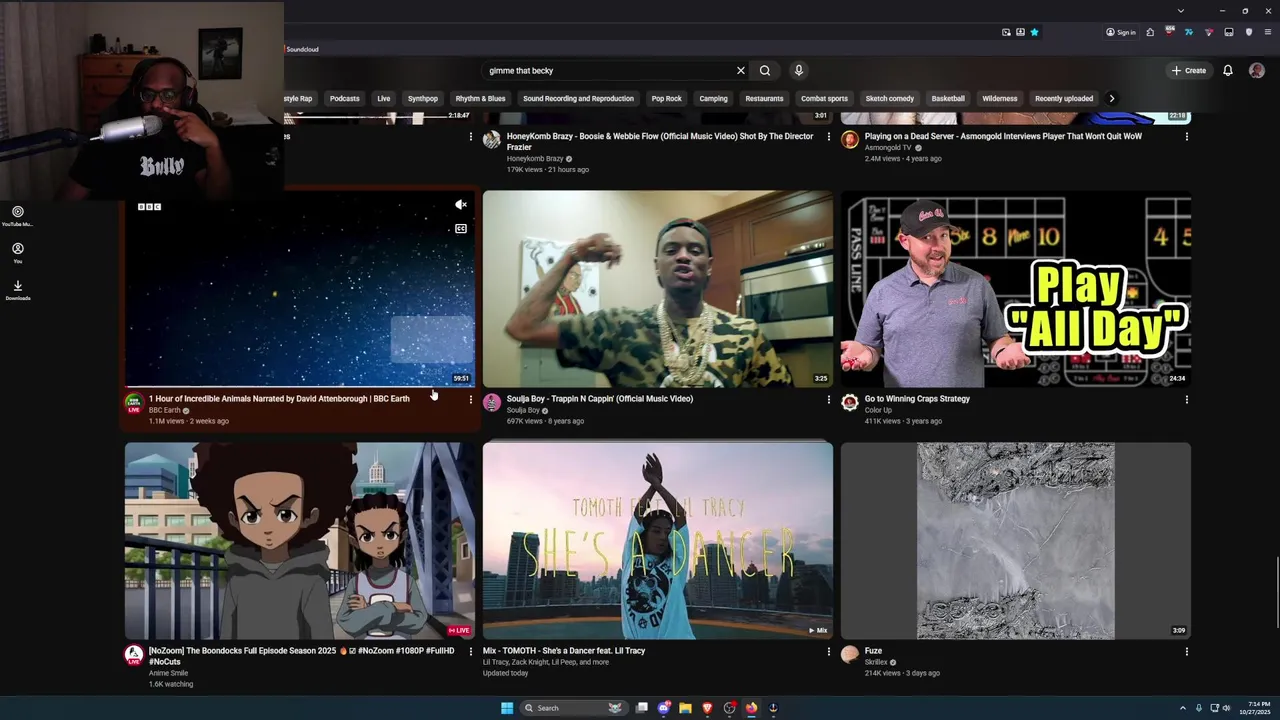
Task: Open the taskbar clock and date
Action: tap(1254, 708)
